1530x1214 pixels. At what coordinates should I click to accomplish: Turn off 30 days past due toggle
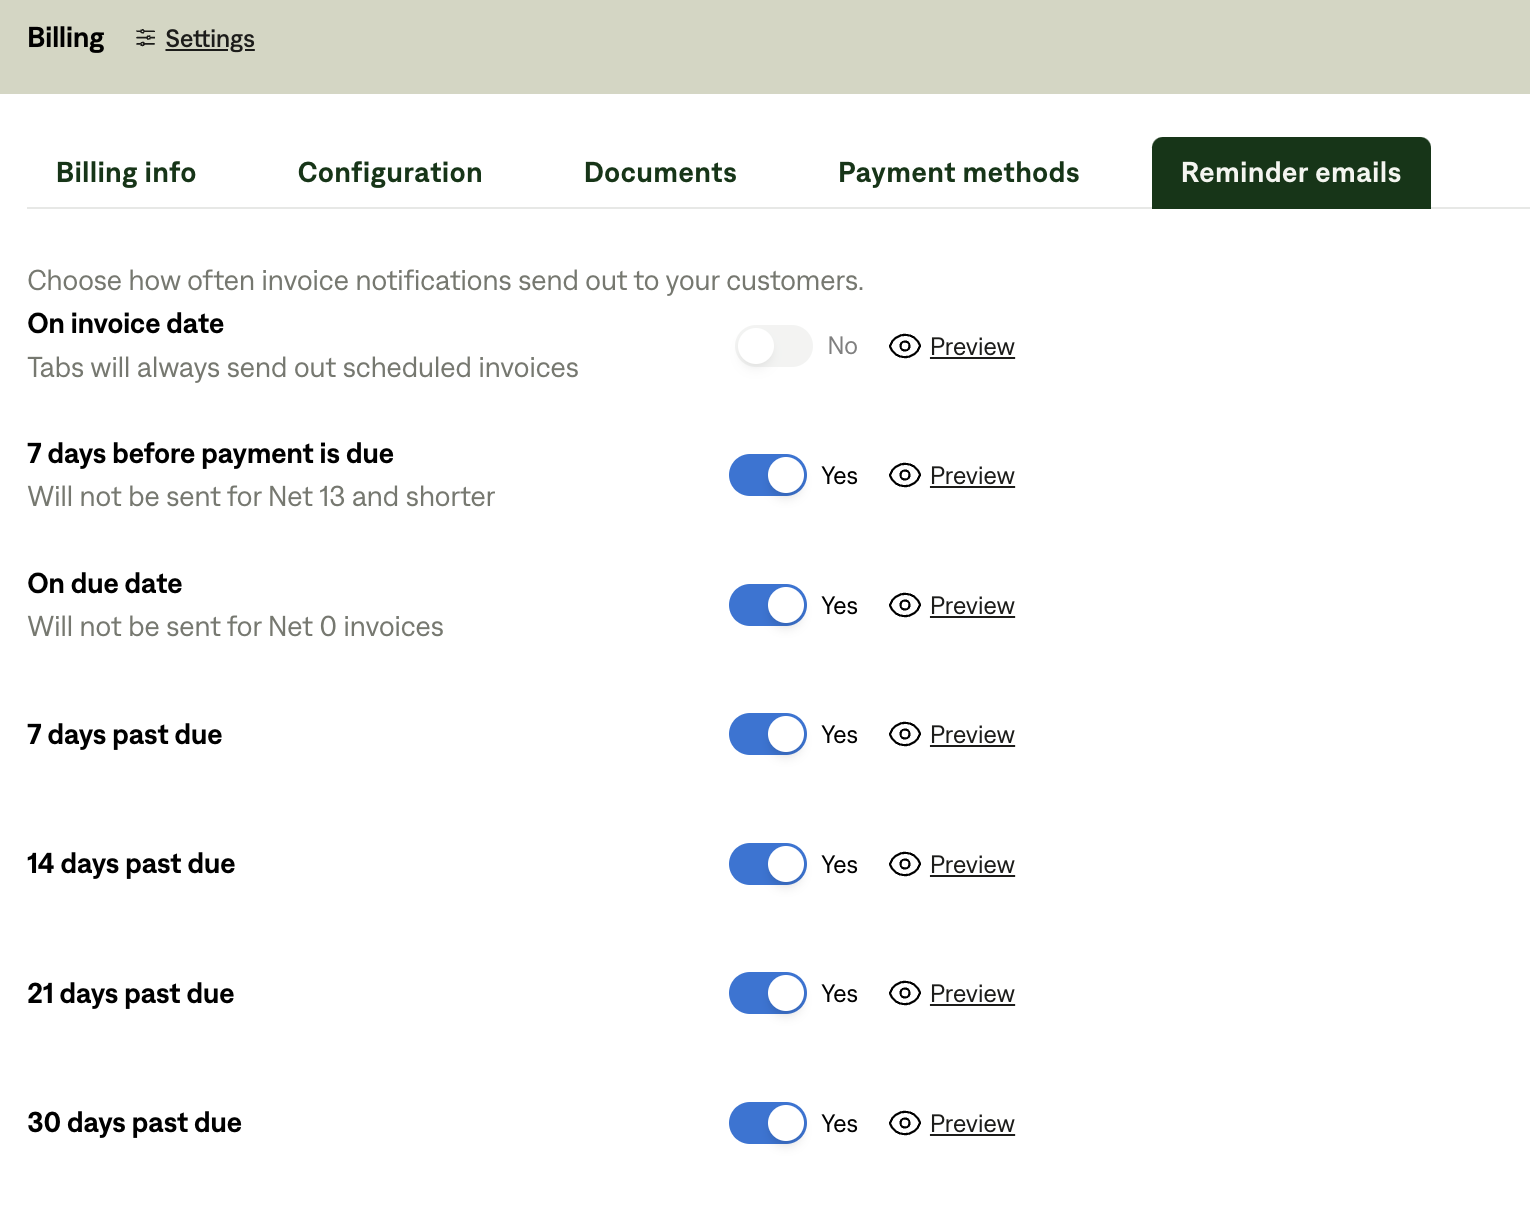(x=767, y=1123)
